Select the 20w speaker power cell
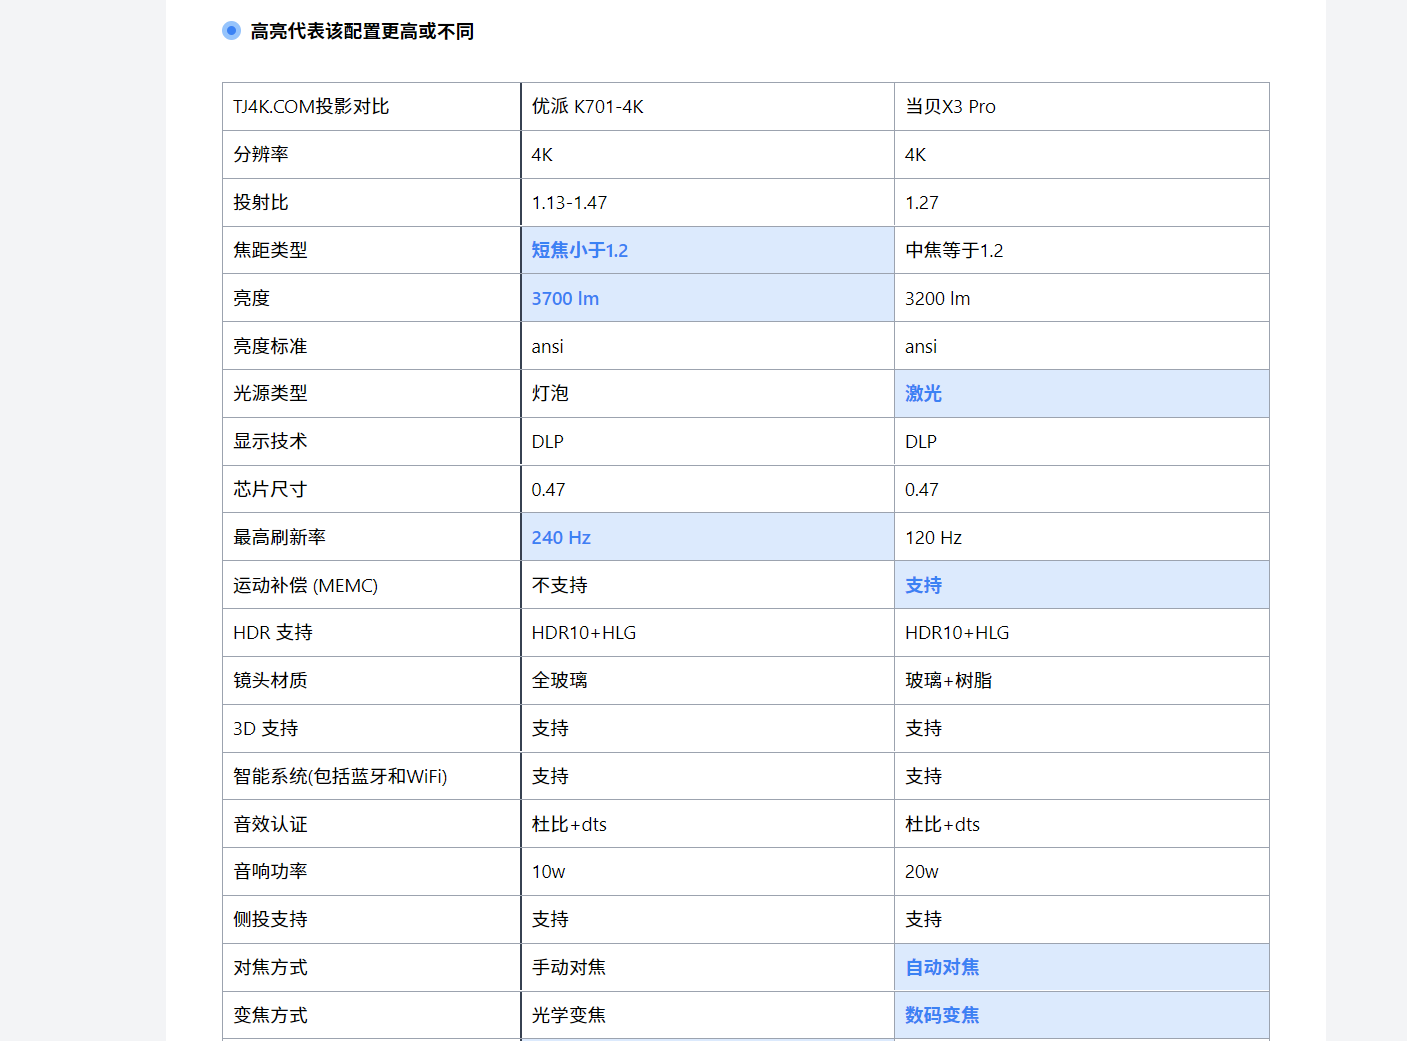 pyautogui.click(x=921, y=872)
